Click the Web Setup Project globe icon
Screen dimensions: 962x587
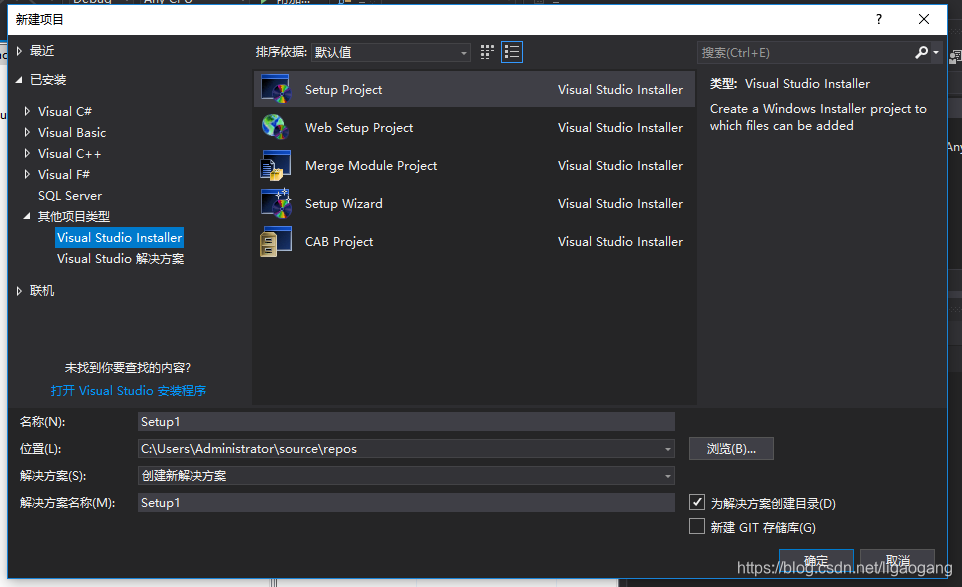(275, 127)
